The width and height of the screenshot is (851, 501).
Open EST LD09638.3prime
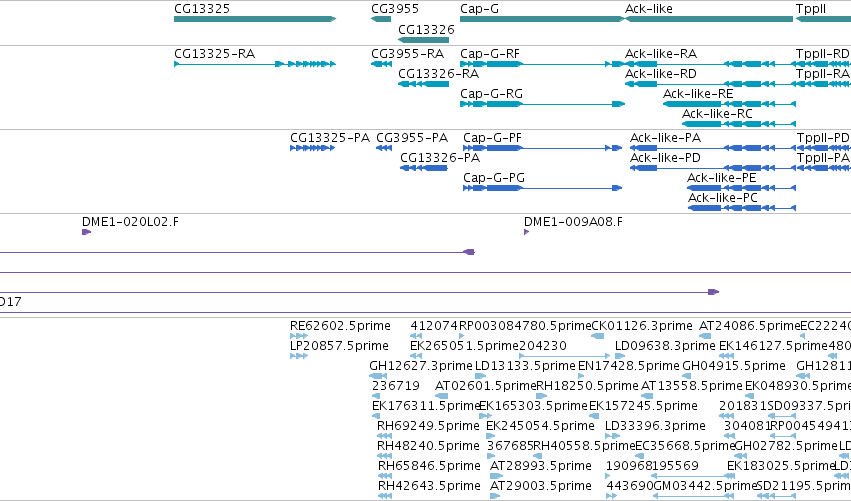coord(665,346)
